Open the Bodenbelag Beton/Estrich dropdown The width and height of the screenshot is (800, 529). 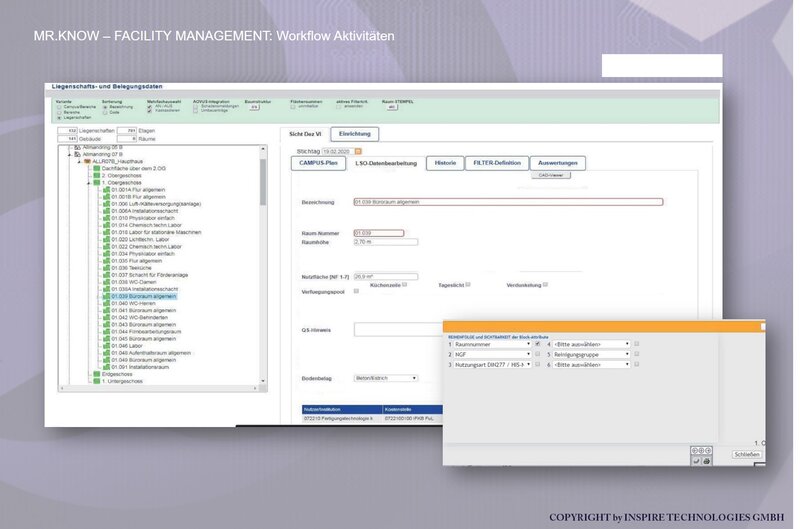pos(386,378)
